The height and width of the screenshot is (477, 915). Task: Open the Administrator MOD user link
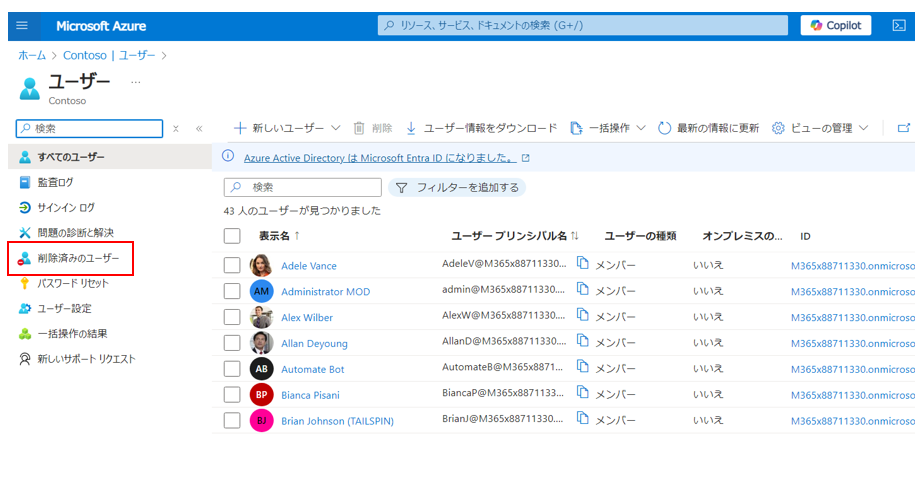[326, 291]
